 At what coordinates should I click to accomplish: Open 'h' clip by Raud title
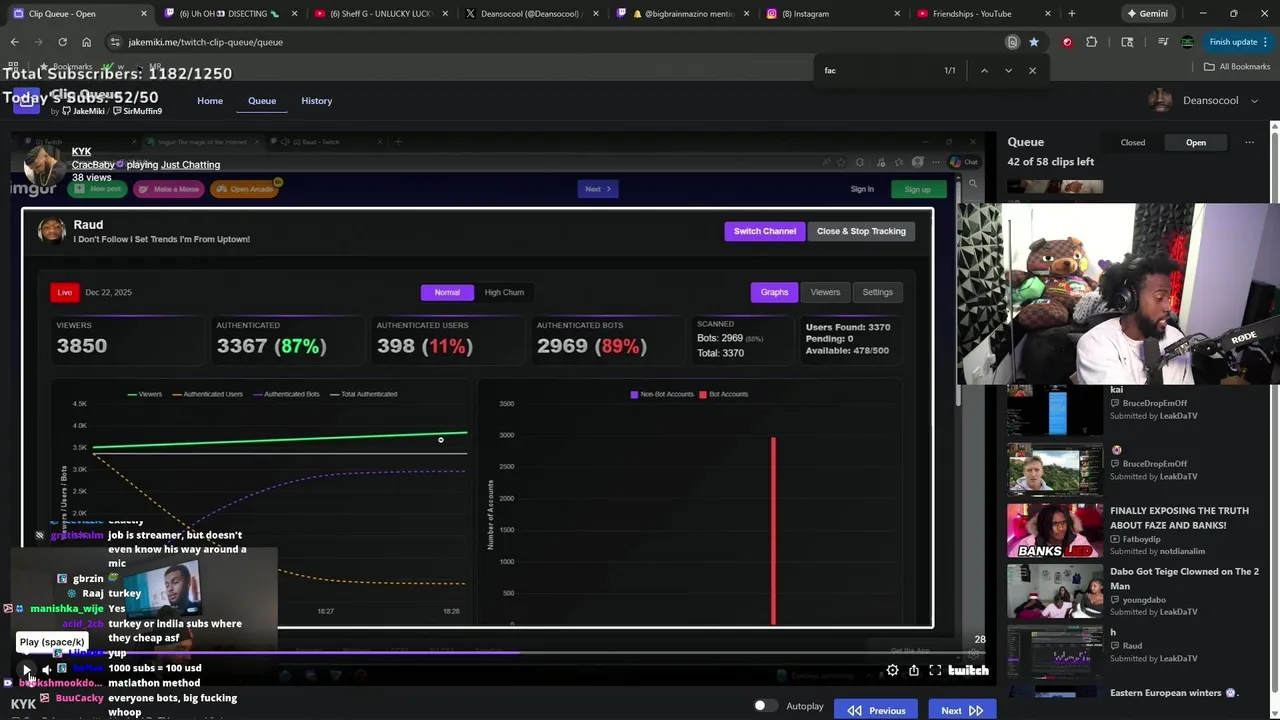click(x=1113, y=632)
